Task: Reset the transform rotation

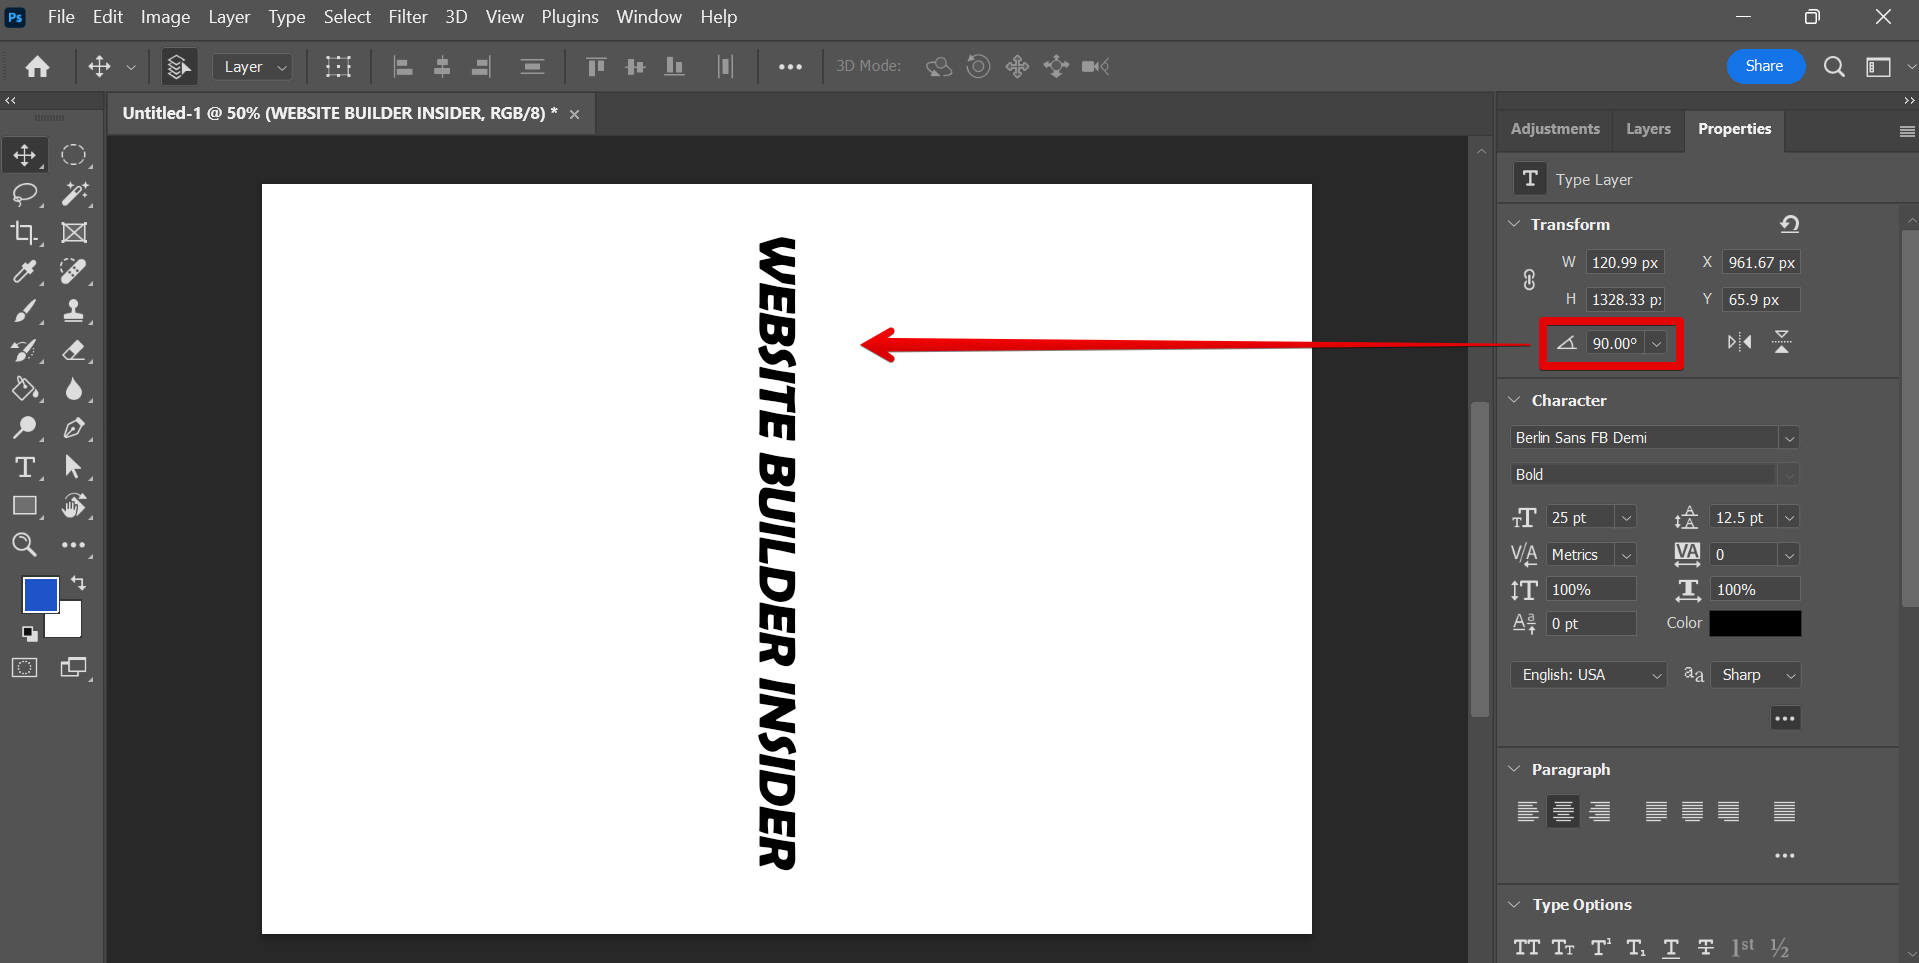Action: [x=1789, y=224]
